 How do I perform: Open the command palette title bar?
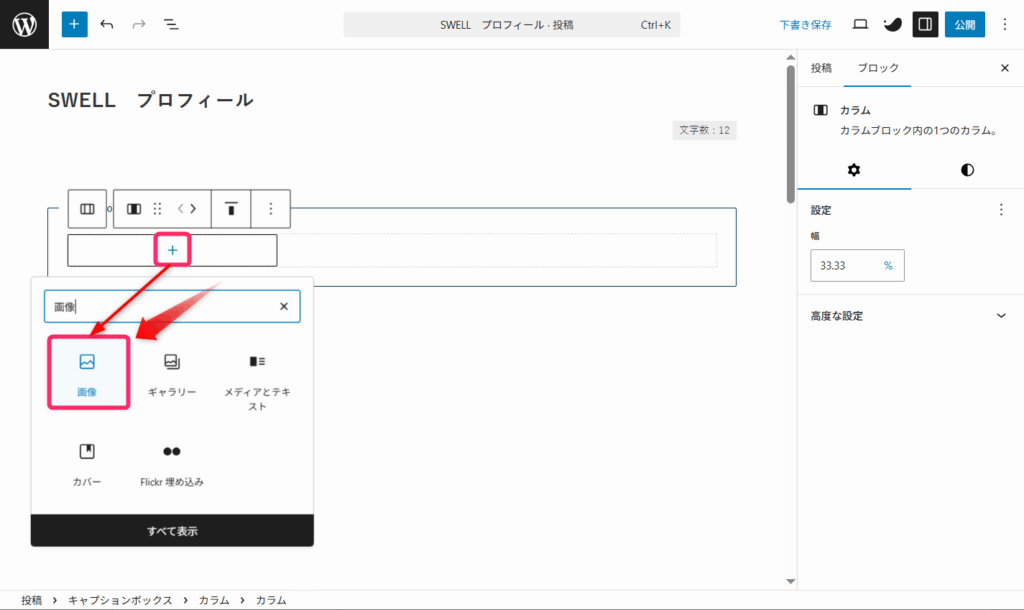click(512, 25)
